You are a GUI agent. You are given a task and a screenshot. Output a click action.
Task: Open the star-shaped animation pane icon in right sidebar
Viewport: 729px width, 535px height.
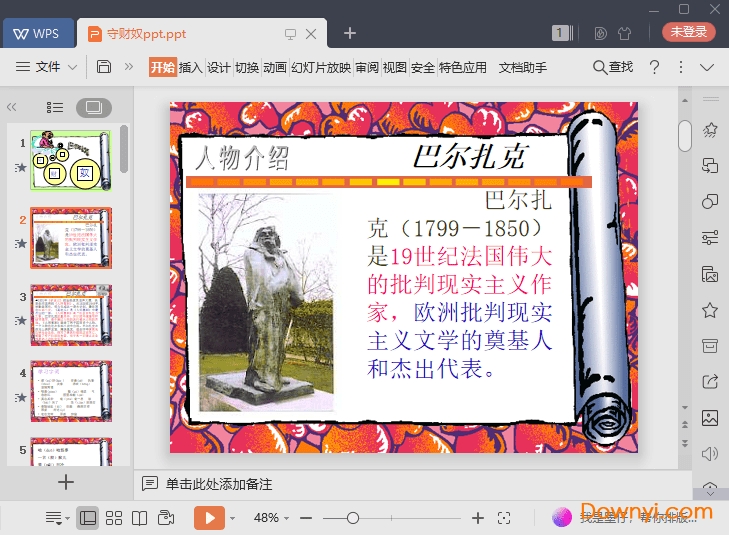(x=710, y=130)
